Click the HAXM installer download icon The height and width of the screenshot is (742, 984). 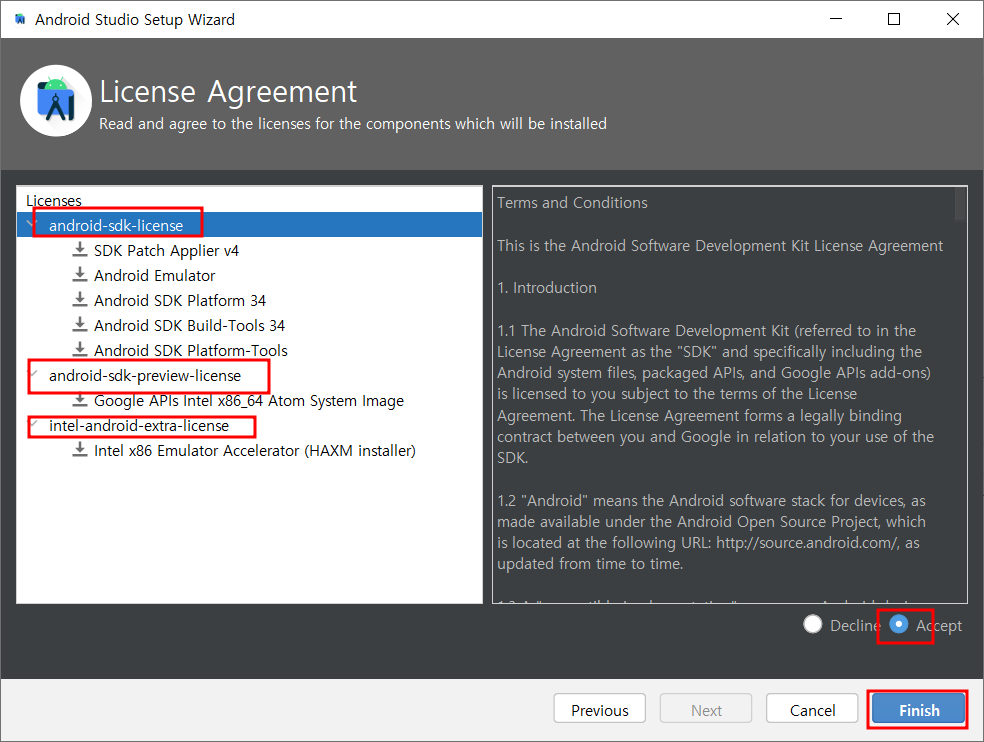80,450
